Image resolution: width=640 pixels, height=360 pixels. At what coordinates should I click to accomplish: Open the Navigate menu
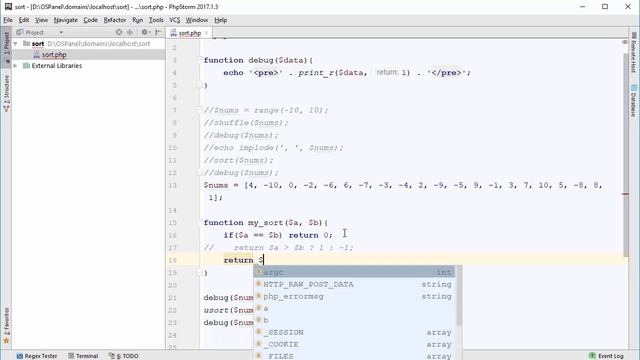(65, 20)
